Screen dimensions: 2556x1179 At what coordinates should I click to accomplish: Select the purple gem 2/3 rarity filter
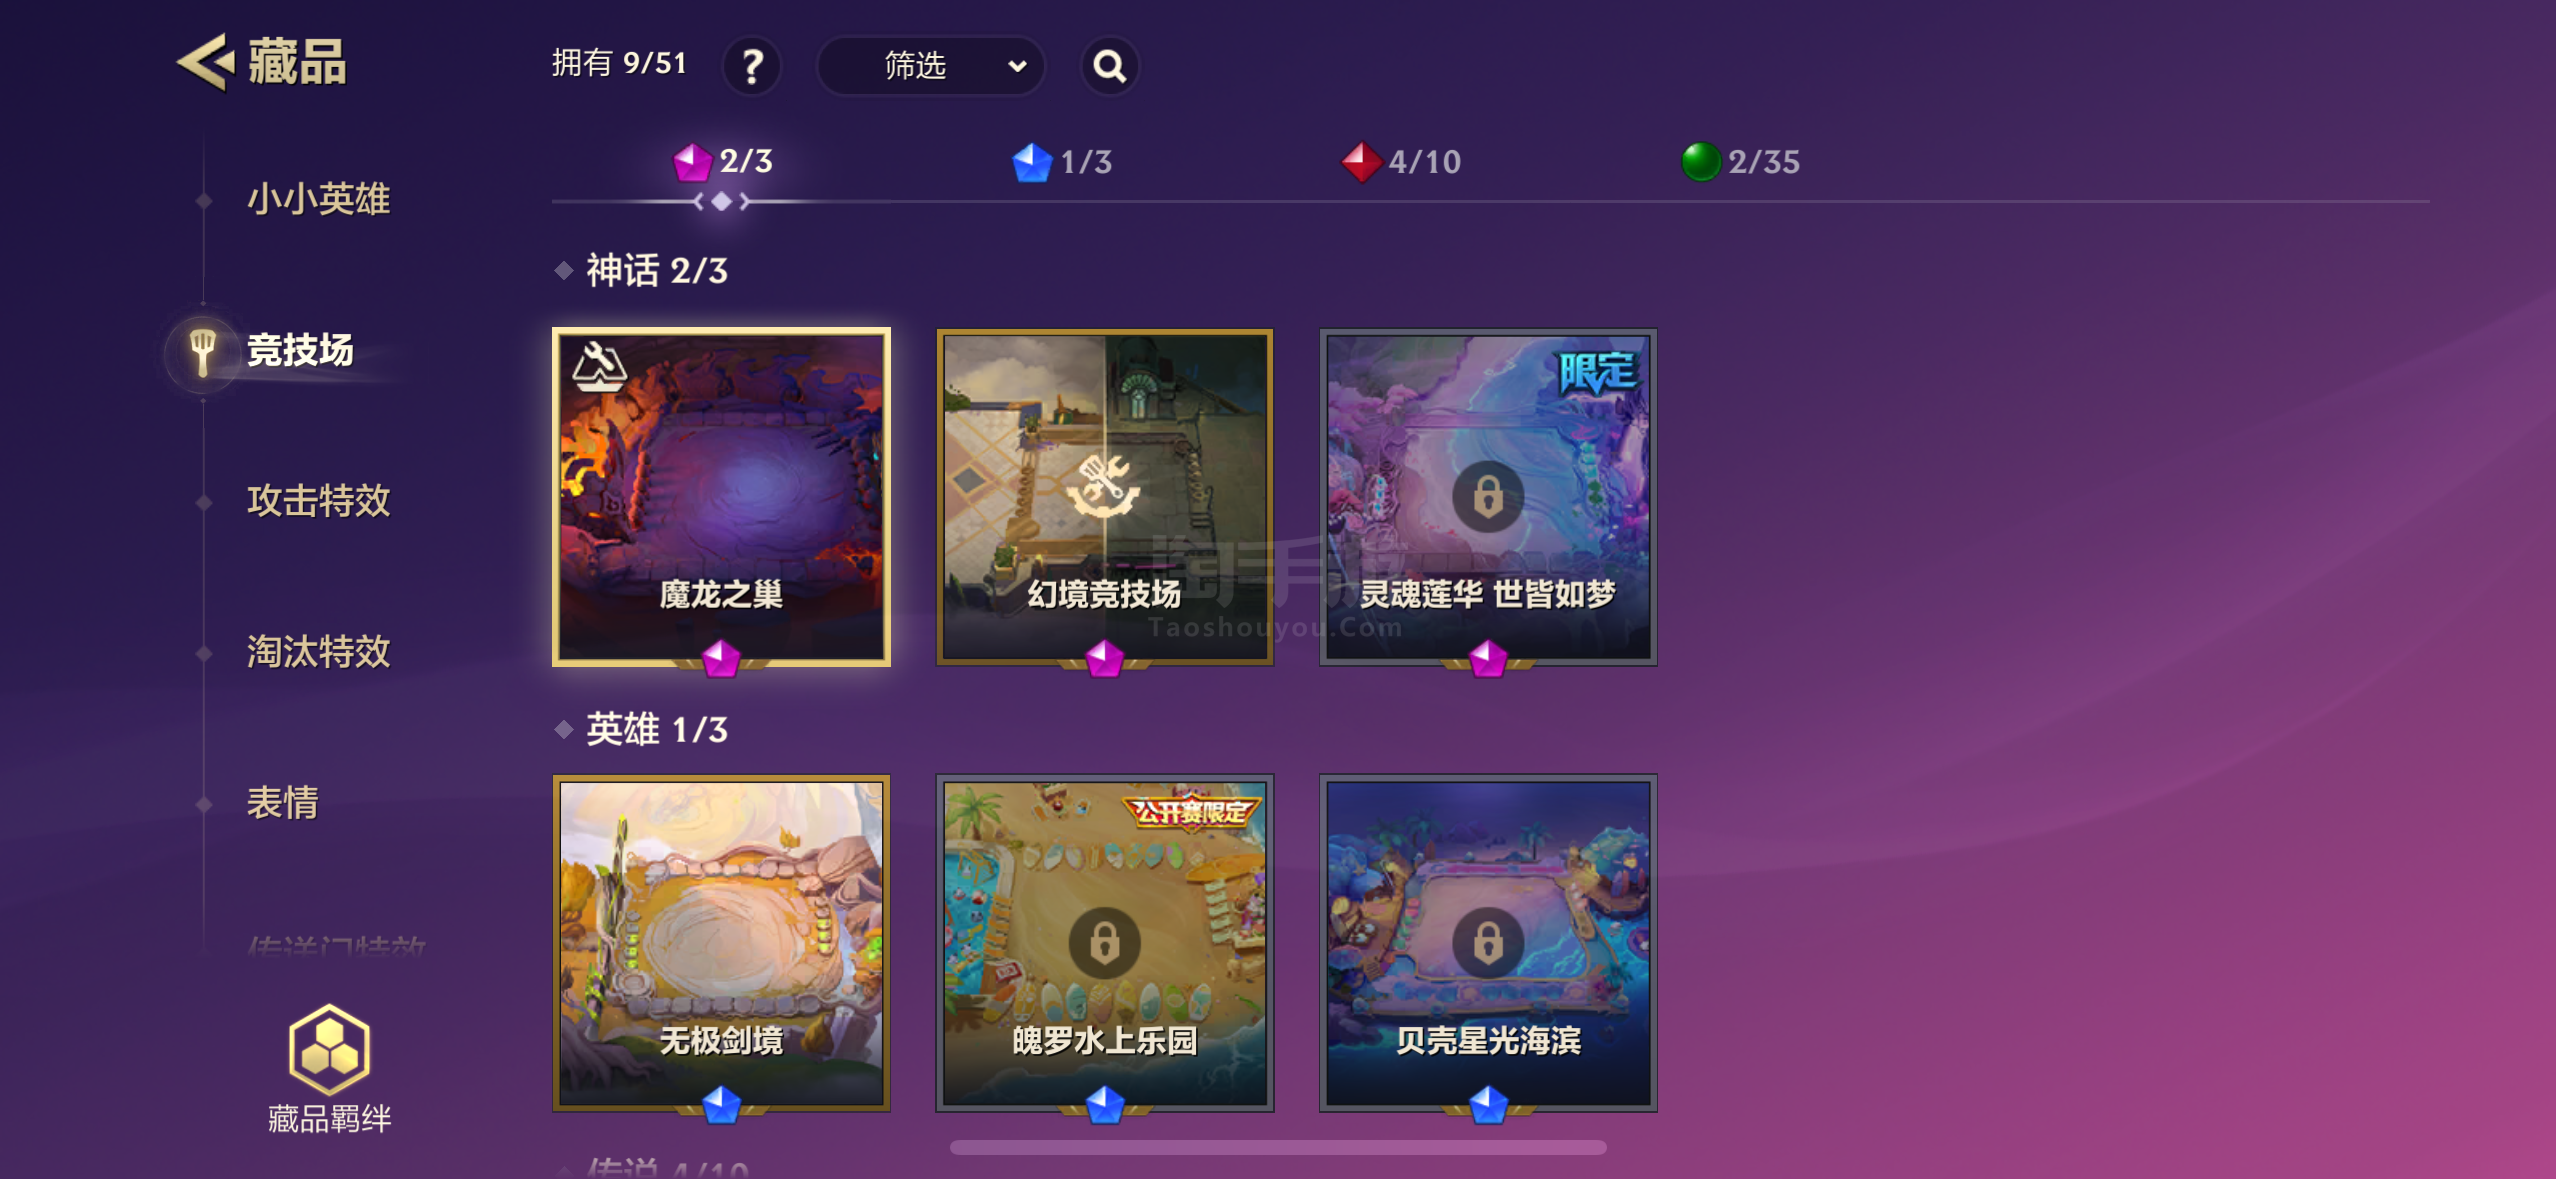723,161
